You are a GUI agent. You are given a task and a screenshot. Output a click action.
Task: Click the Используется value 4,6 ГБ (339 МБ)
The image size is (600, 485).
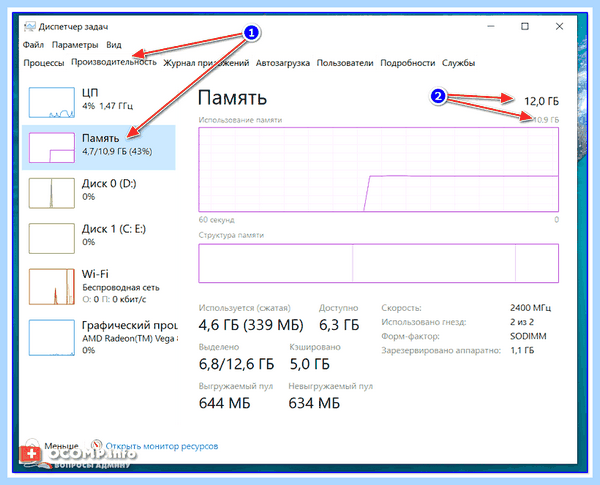point(251,325)
